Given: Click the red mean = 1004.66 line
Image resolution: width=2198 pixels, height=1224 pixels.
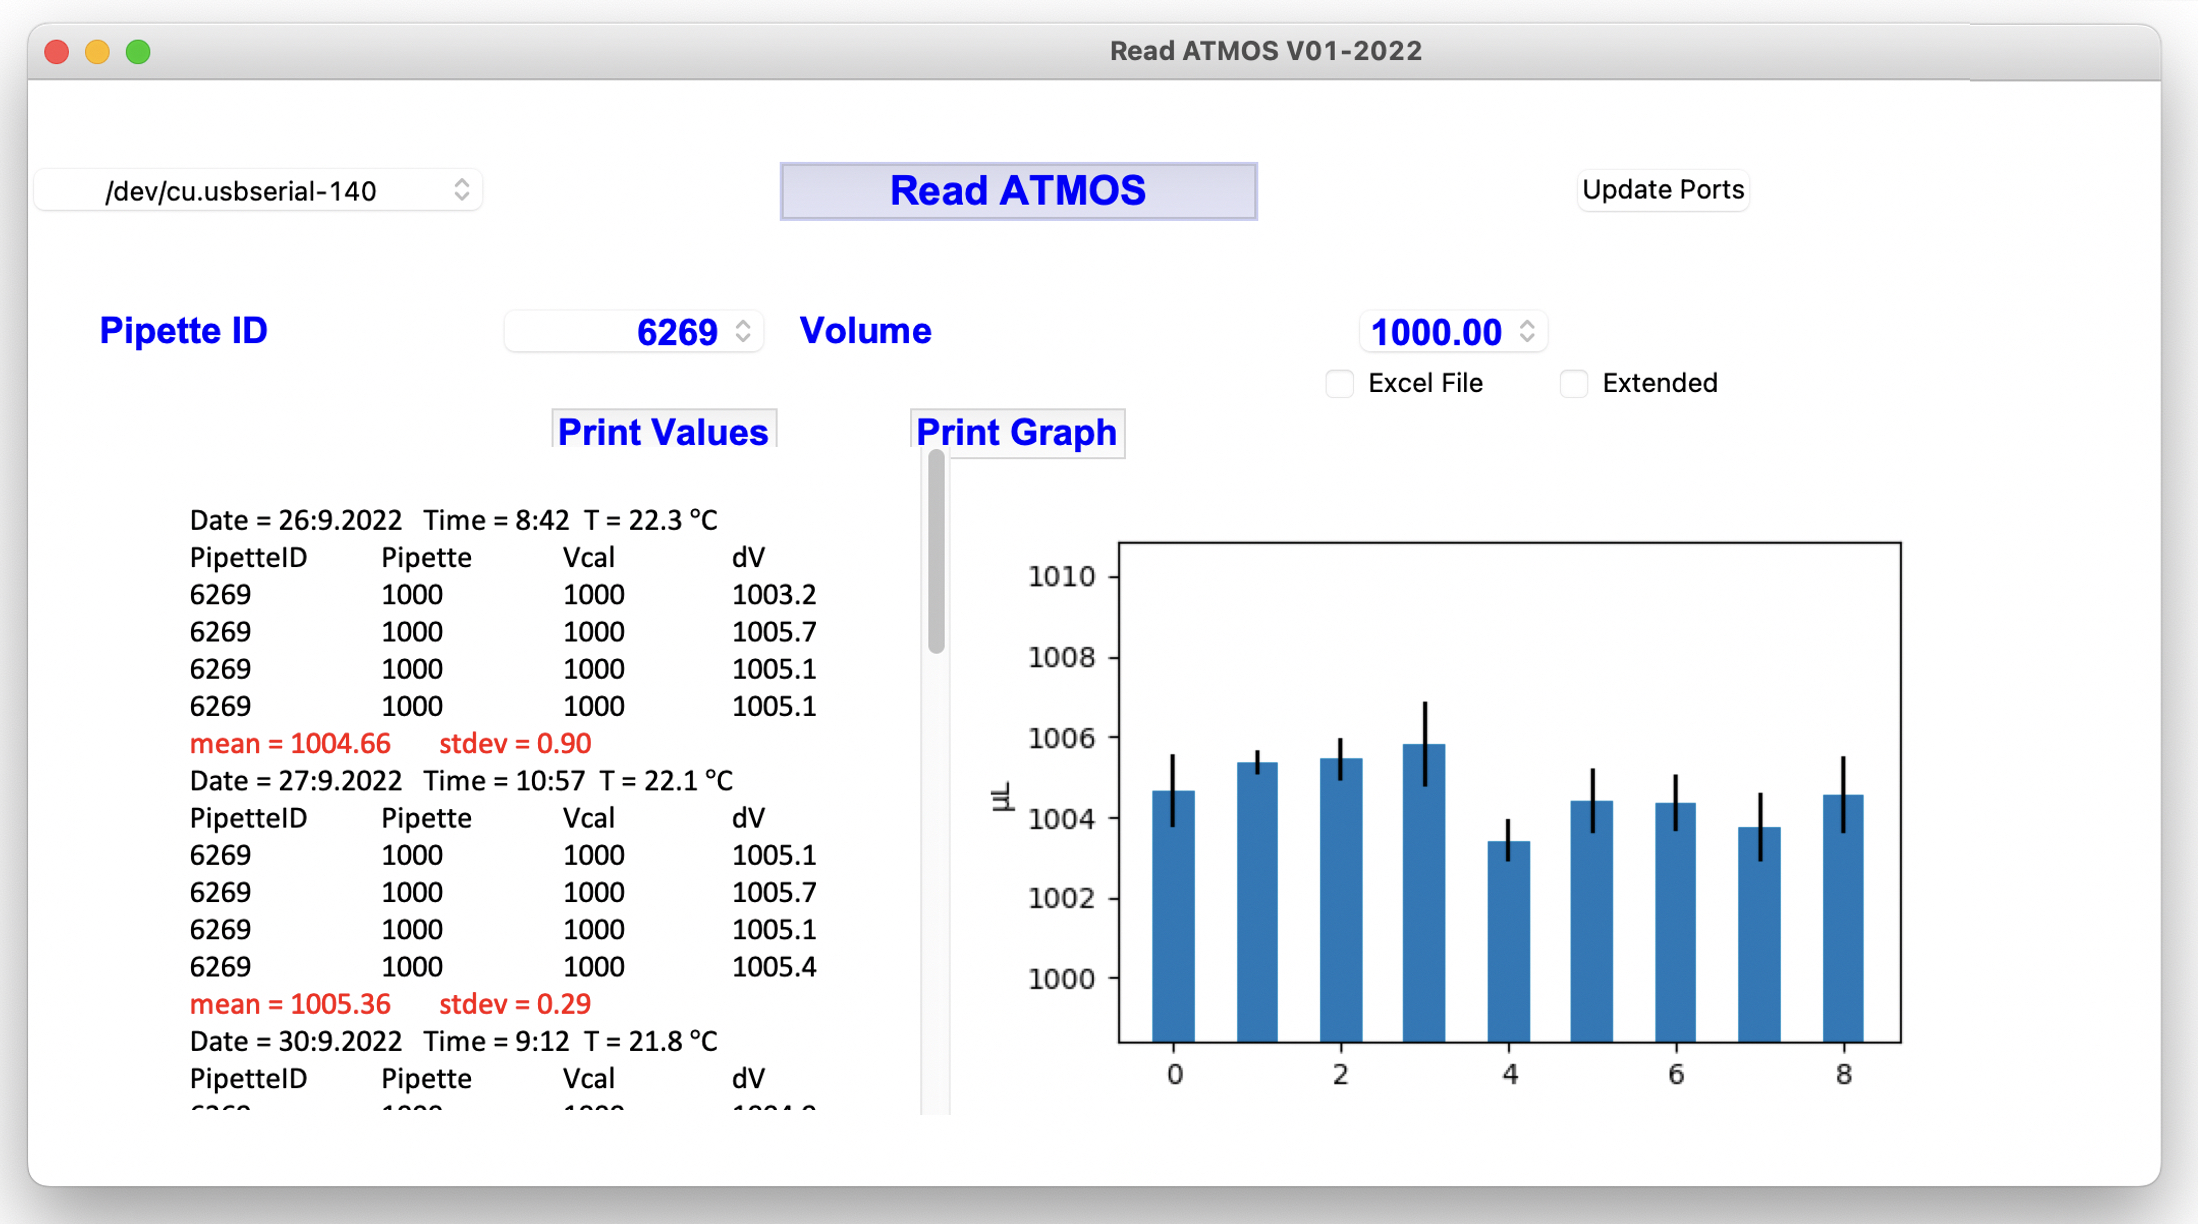Looking at the screenshot, I should (x=290, y=743).
